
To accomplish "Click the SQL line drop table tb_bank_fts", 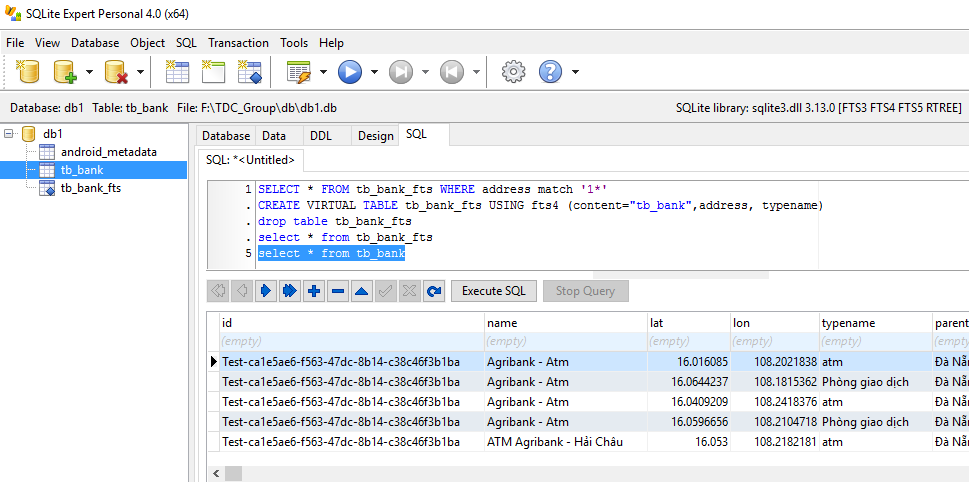I will 334,221.
